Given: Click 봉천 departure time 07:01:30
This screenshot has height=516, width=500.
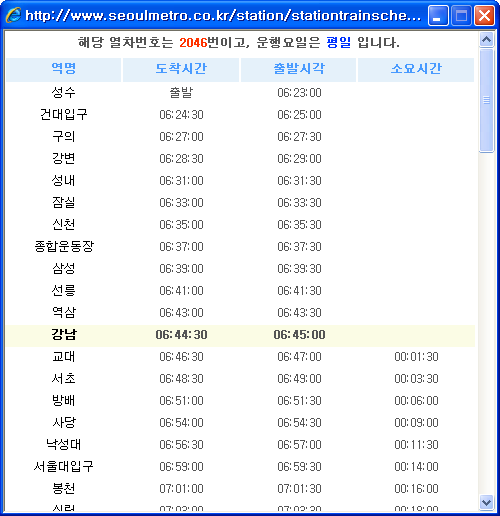Looking at the screenshot, I should [x=299, y=489].
